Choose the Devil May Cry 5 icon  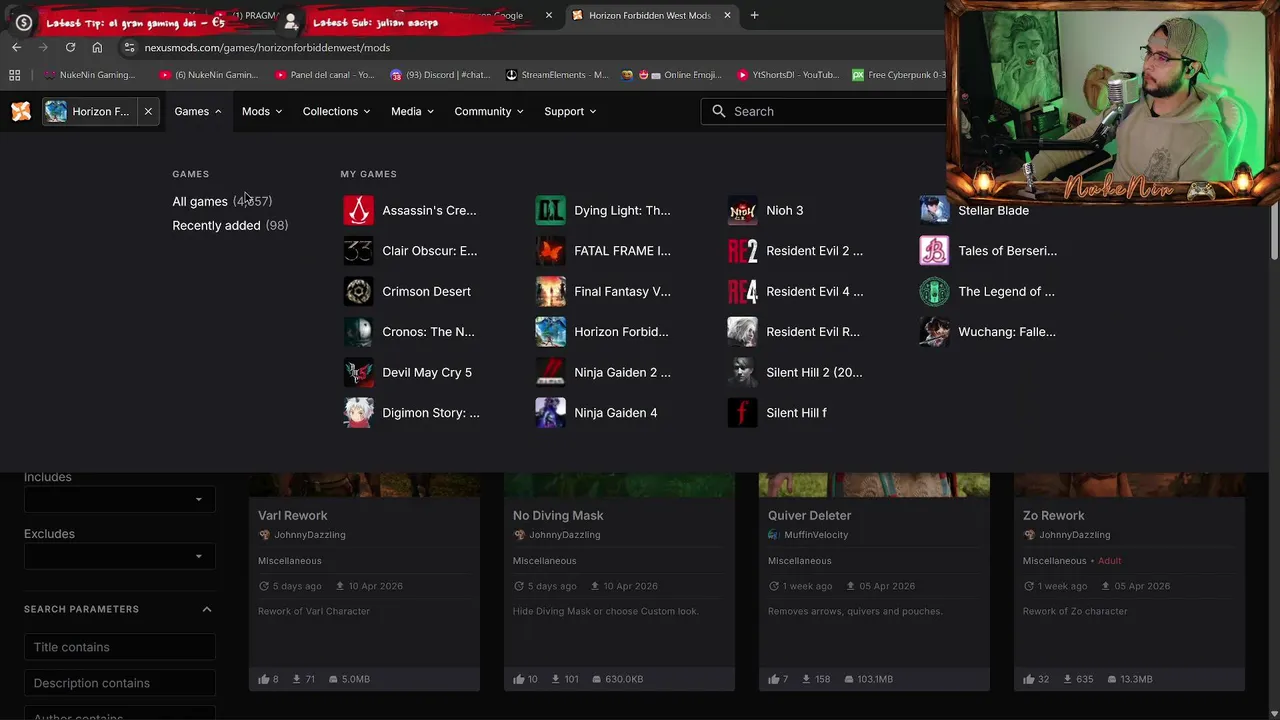[x=358, y=372]
